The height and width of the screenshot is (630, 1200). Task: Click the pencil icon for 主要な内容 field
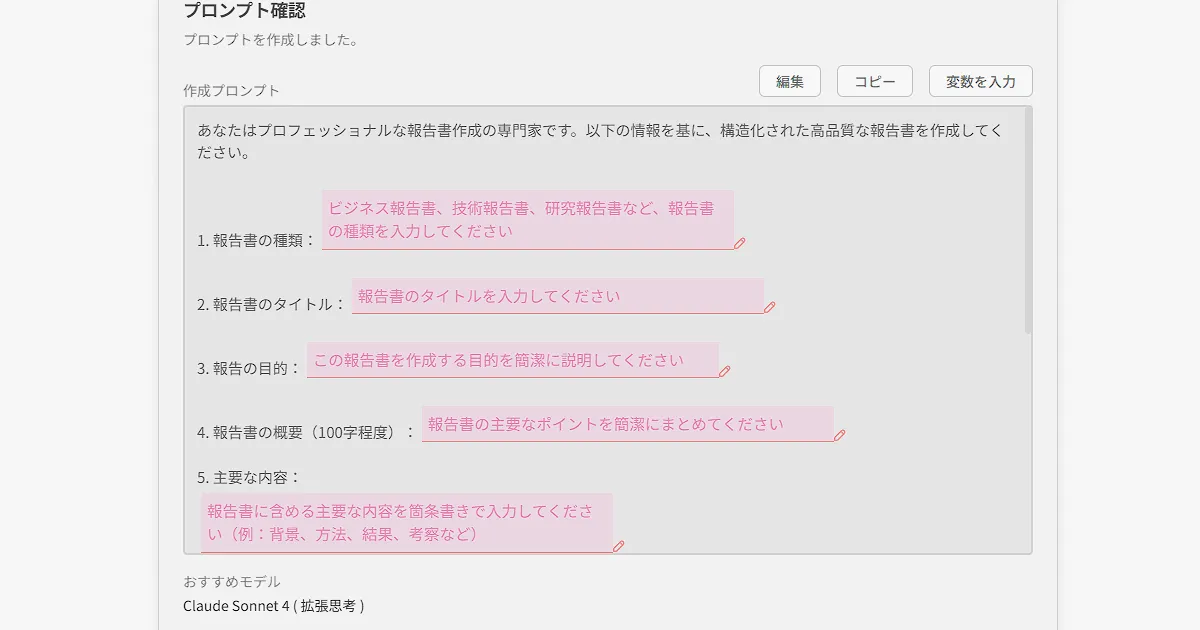(x=618, y=546)
